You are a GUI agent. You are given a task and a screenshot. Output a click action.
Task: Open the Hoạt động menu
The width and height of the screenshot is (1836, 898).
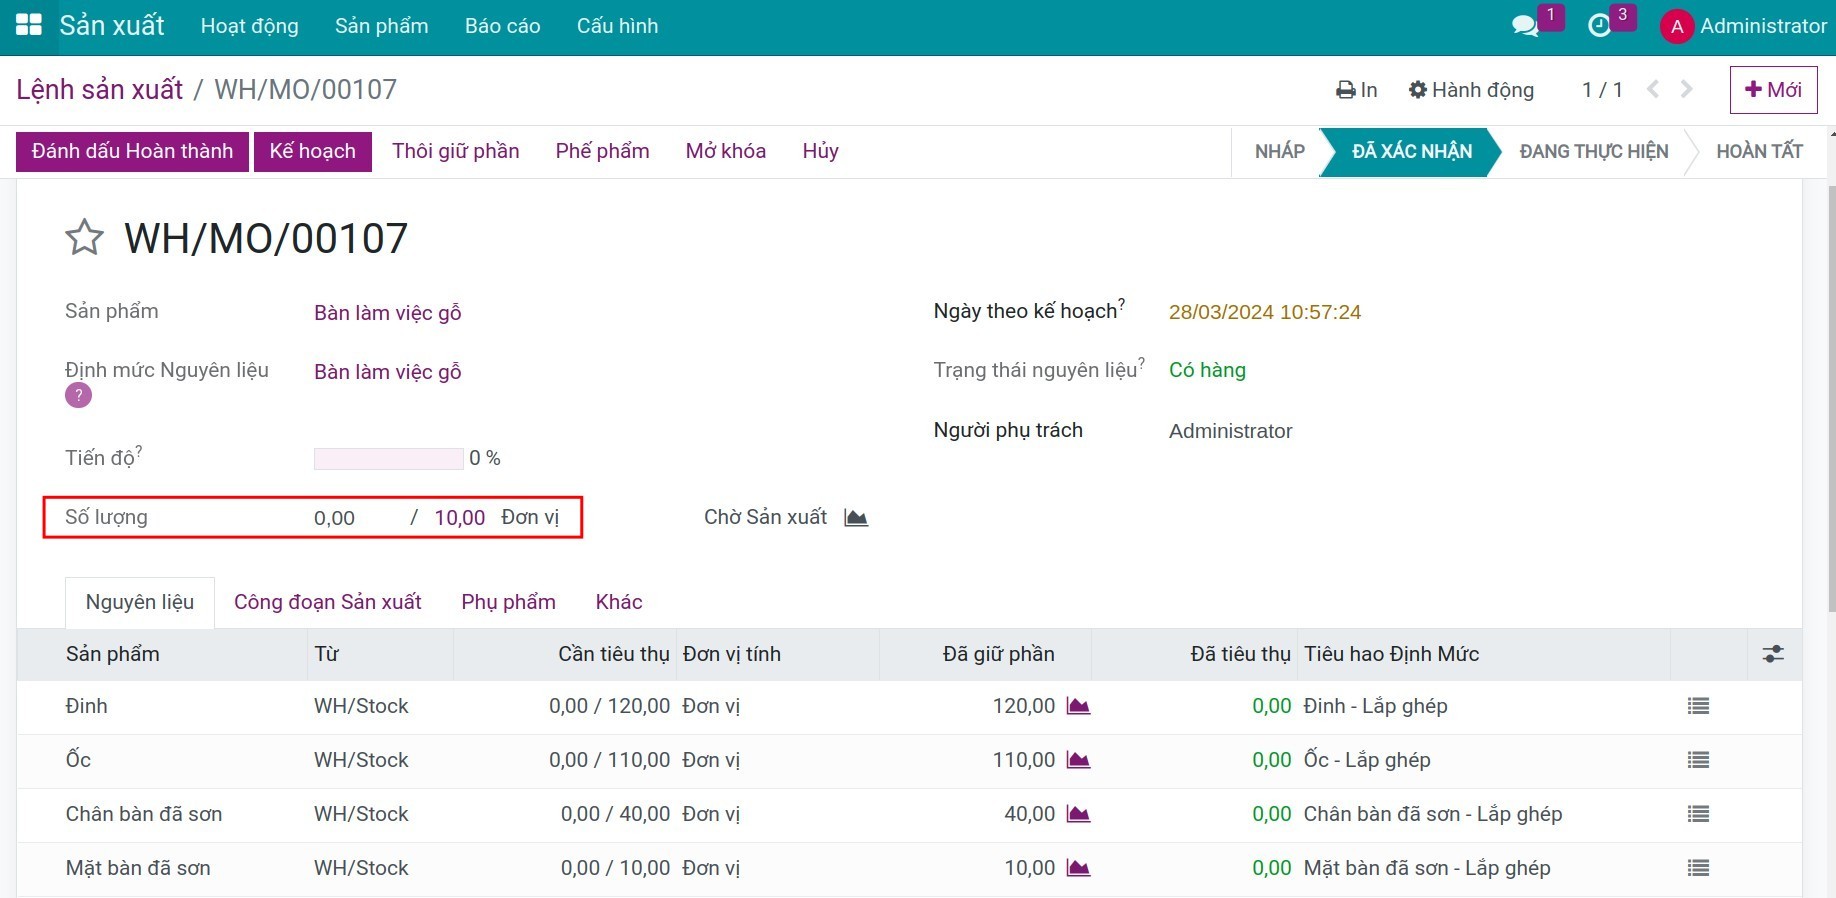[x=250, y=26]
